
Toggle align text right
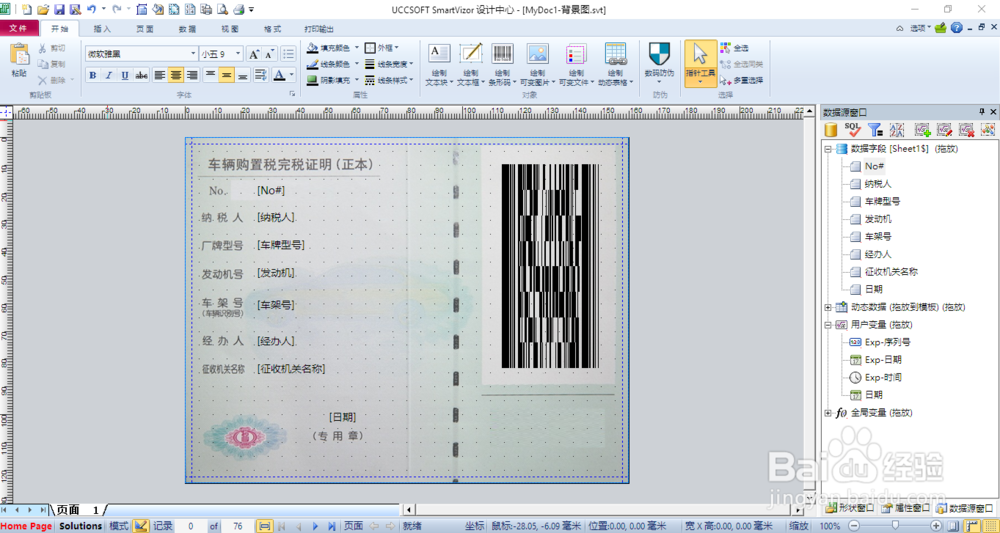pyautogui.click(x=191, y=75)
